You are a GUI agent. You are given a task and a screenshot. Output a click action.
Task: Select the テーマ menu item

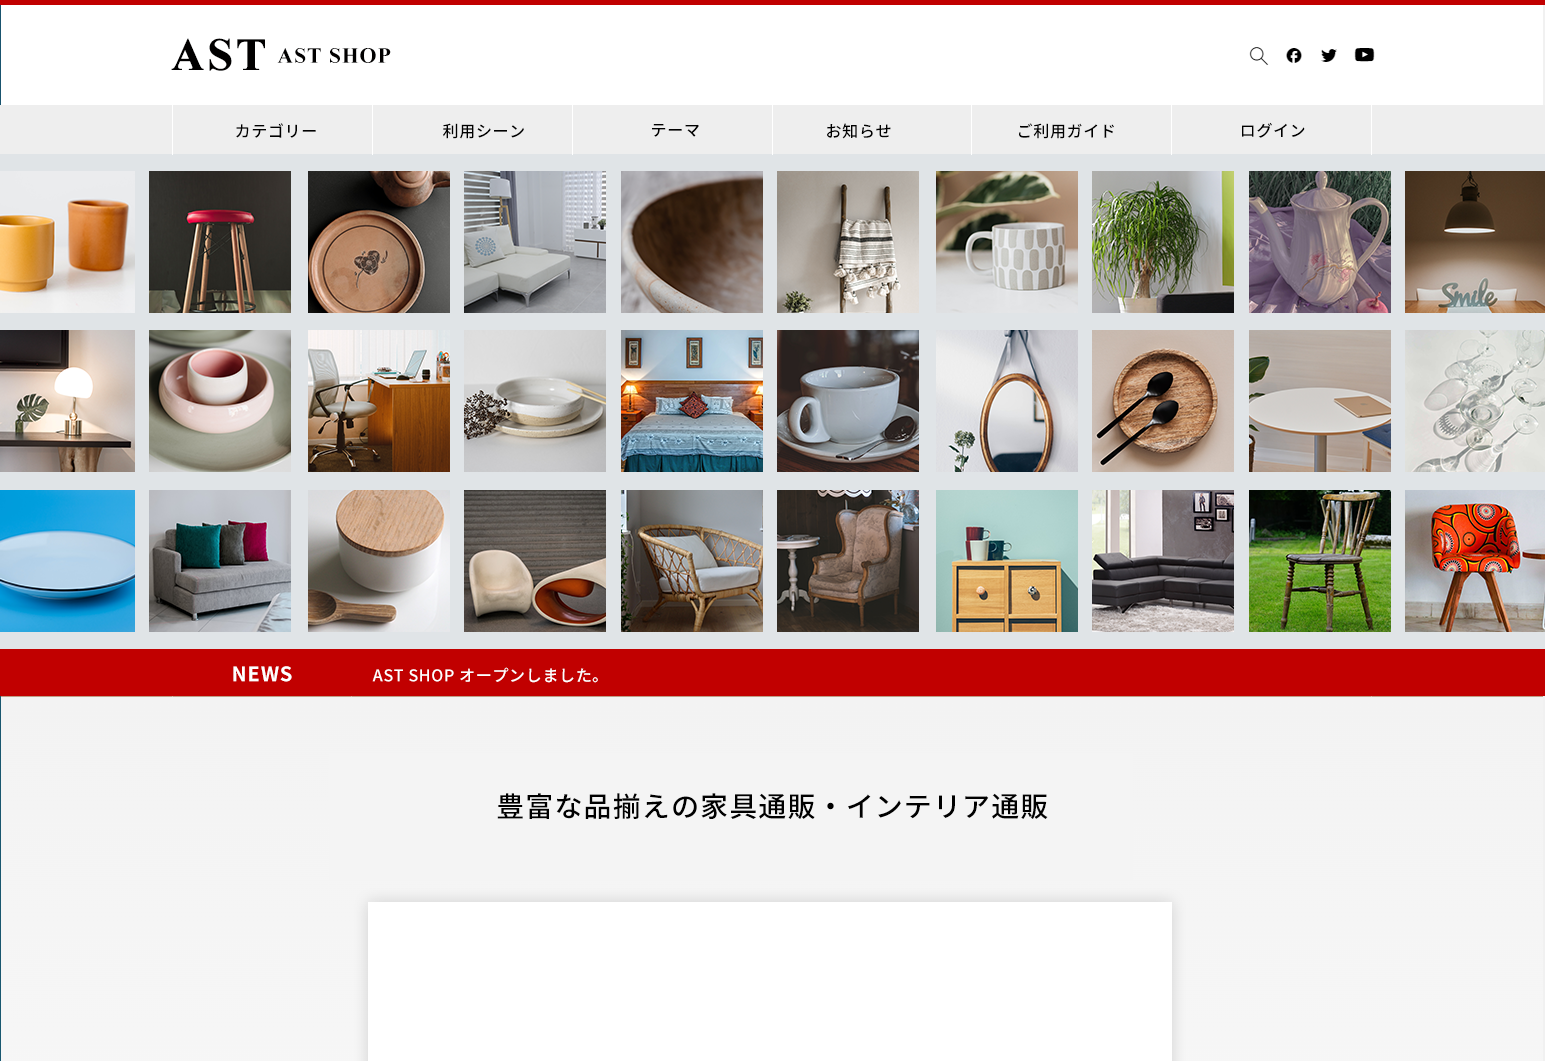675,131
